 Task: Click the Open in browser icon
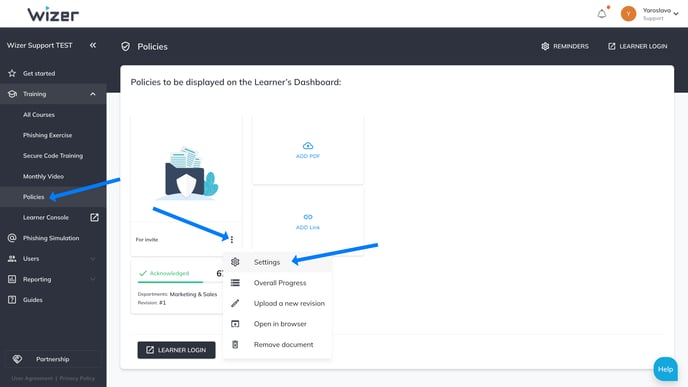(x=235, y=324)
